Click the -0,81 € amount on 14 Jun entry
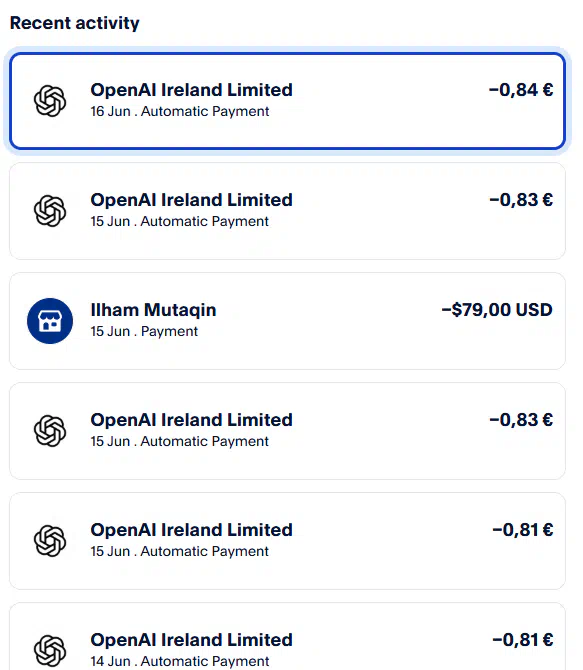Image resolution: width=583 pixels, height=670 pixels. pyautogui.click(x=523, y=640)
